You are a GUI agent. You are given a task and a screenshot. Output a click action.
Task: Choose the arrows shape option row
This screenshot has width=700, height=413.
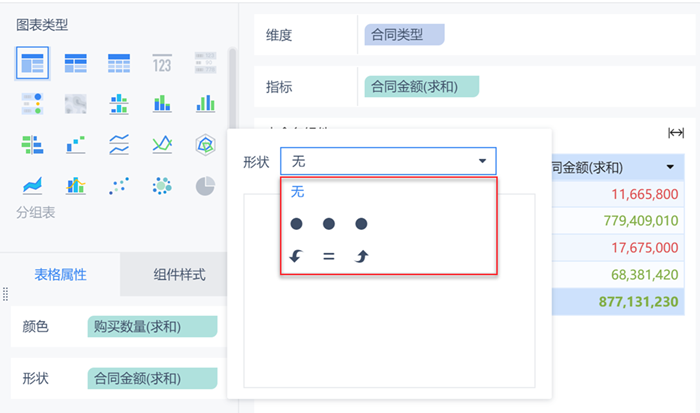pos(329,256)
